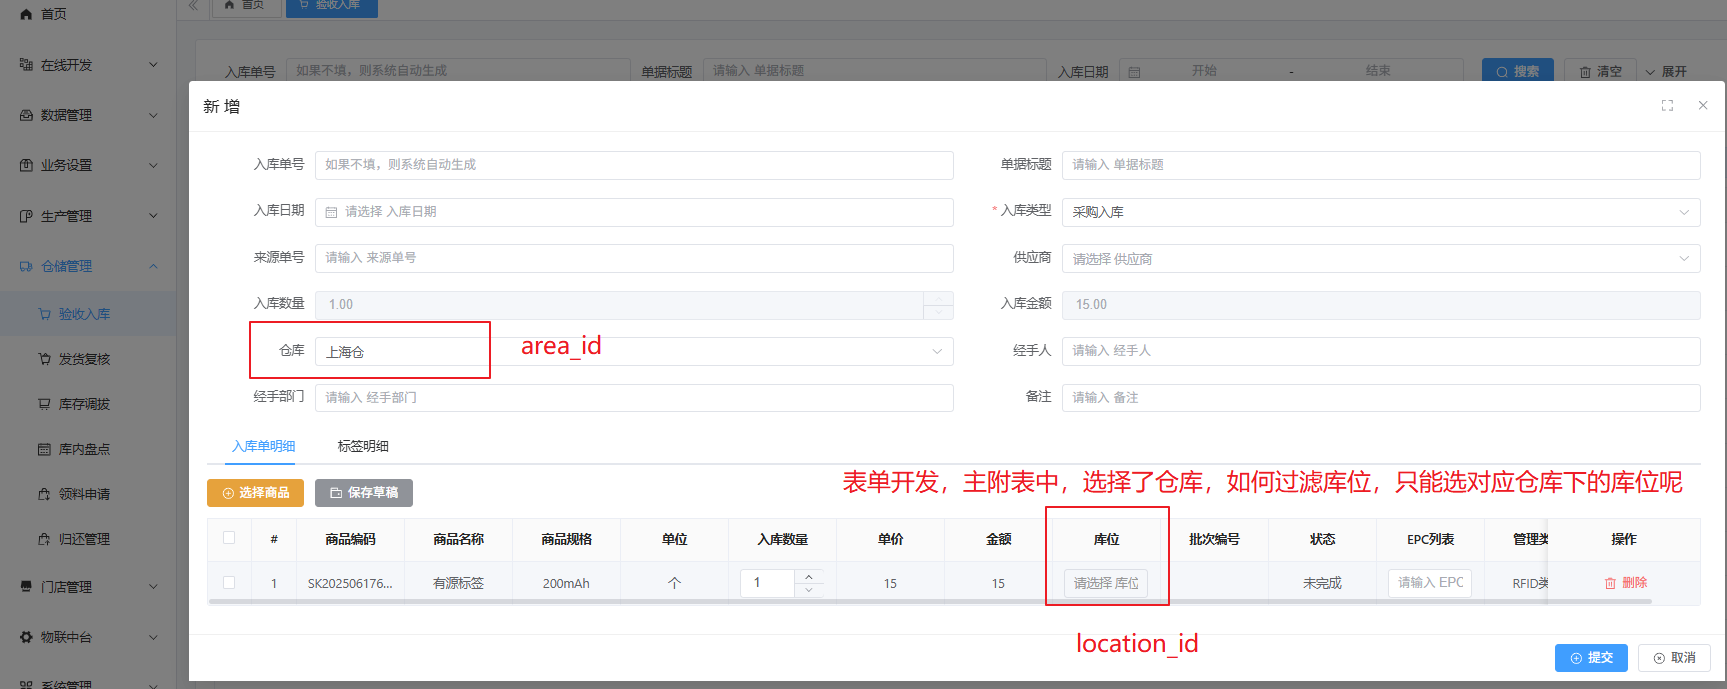This screenshot has width=1727, height=689.
Task: Collapse the sidebar with double-chevron icon
Action: (x=193, y=5)
